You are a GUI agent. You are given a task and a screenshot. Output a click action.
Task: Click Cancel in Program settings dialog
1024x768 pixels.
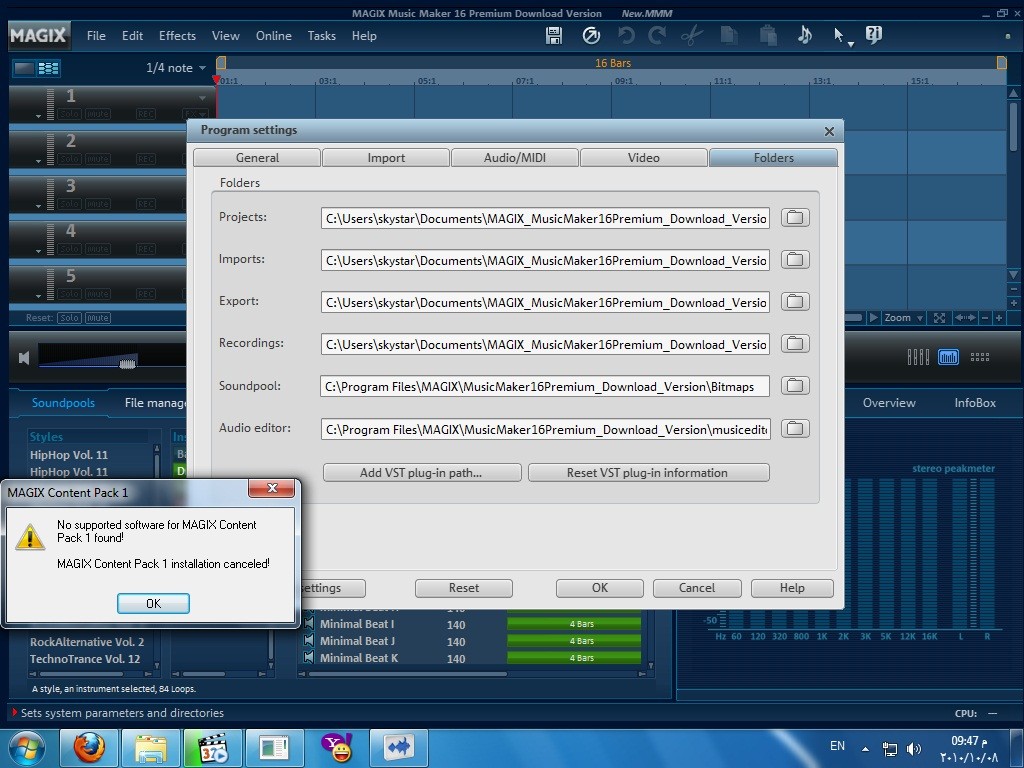click(x=697, y=588)
